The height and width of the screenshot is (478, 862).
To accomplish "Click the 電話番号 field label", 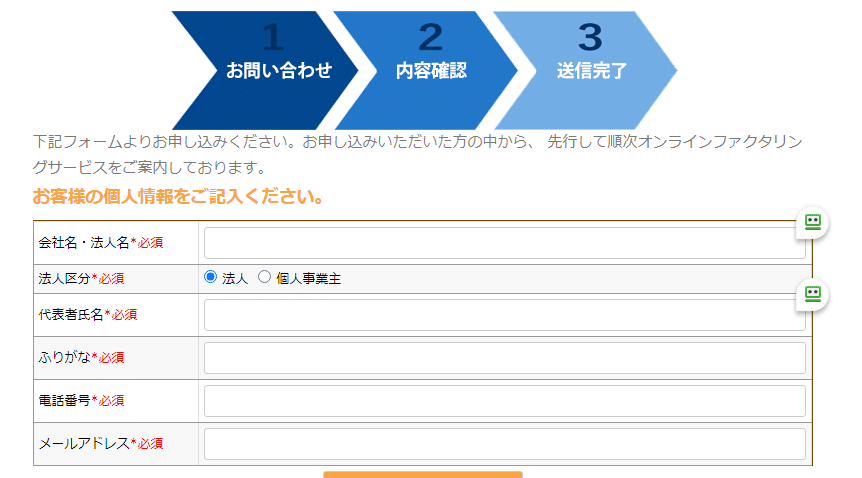I will coord(64,400).
